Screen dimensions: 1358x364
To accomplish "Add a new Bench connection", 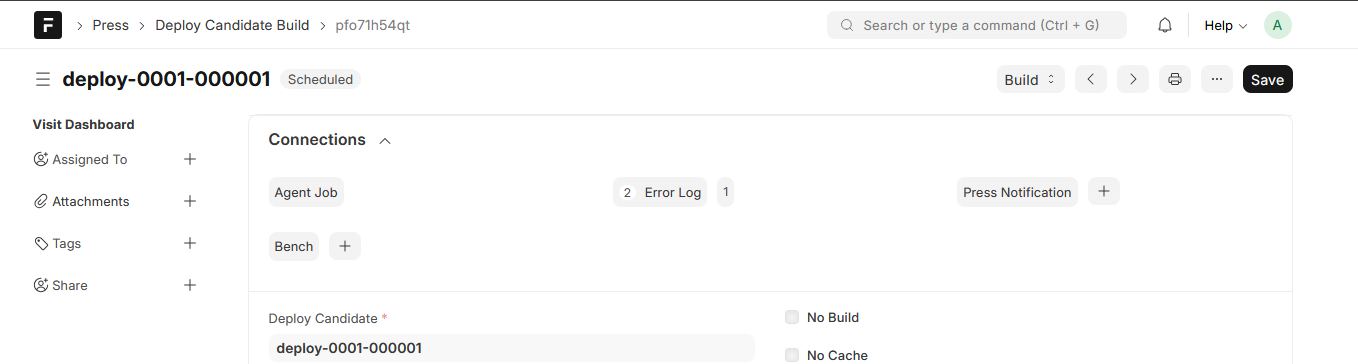I will coord(345,246).
